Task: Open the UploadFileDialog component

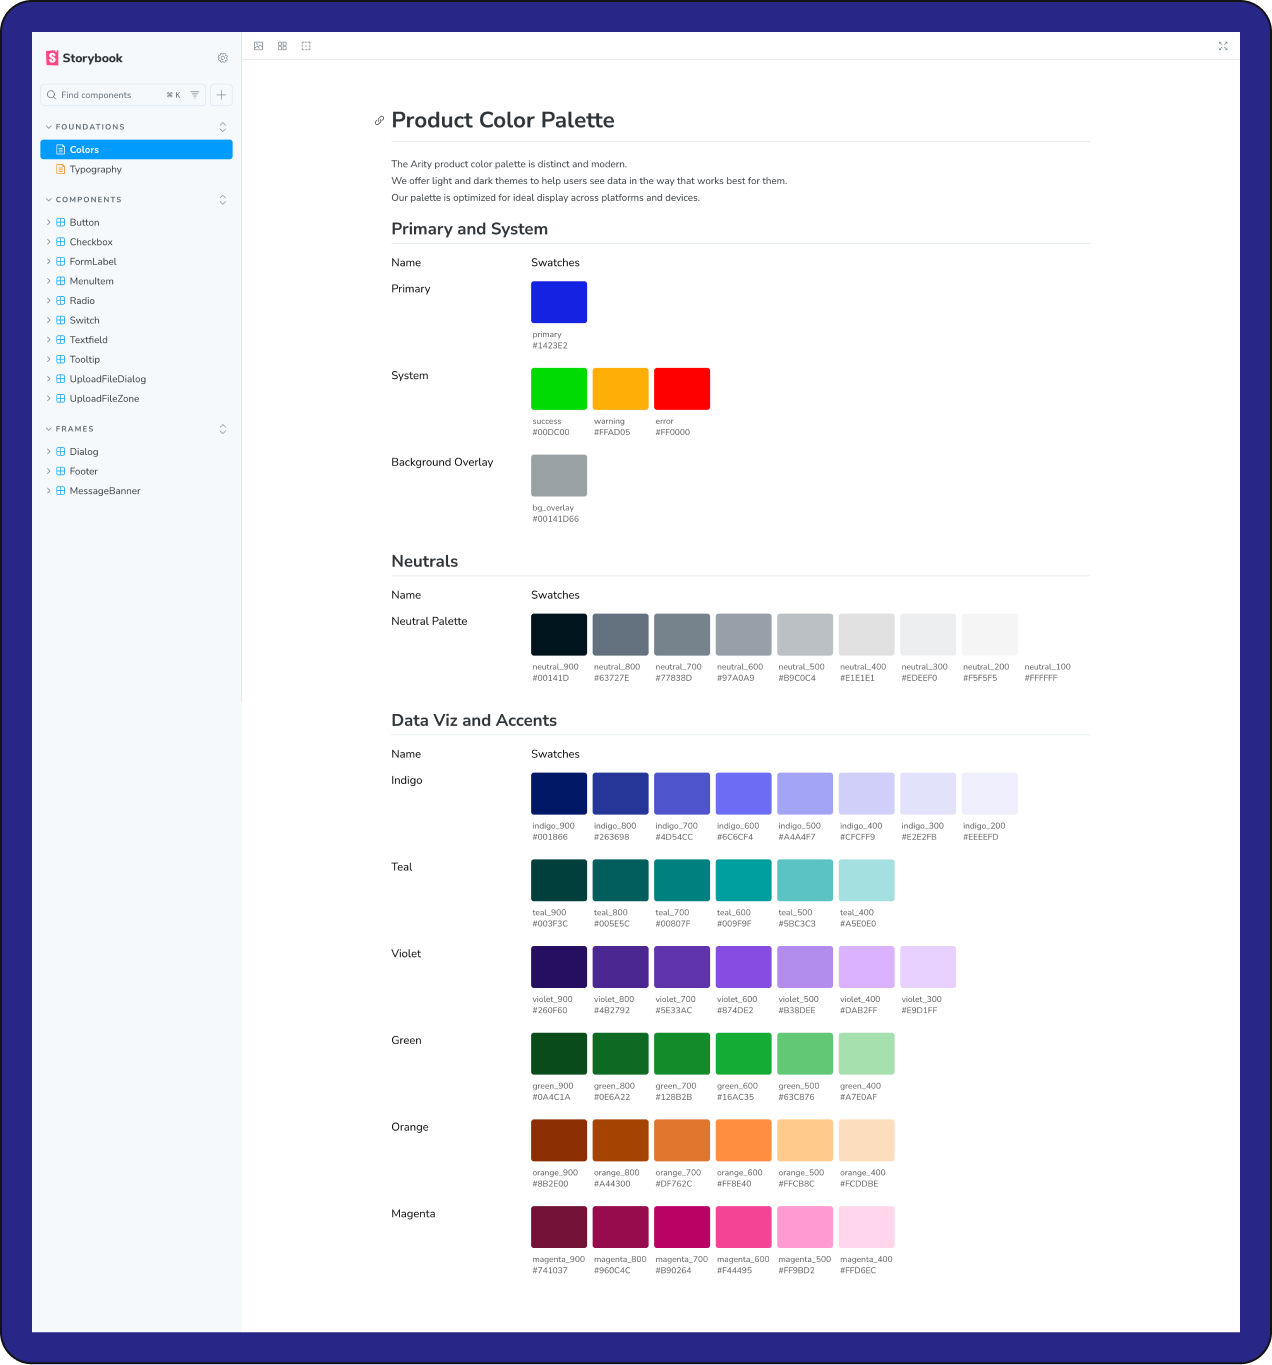Action: (107, 379)
